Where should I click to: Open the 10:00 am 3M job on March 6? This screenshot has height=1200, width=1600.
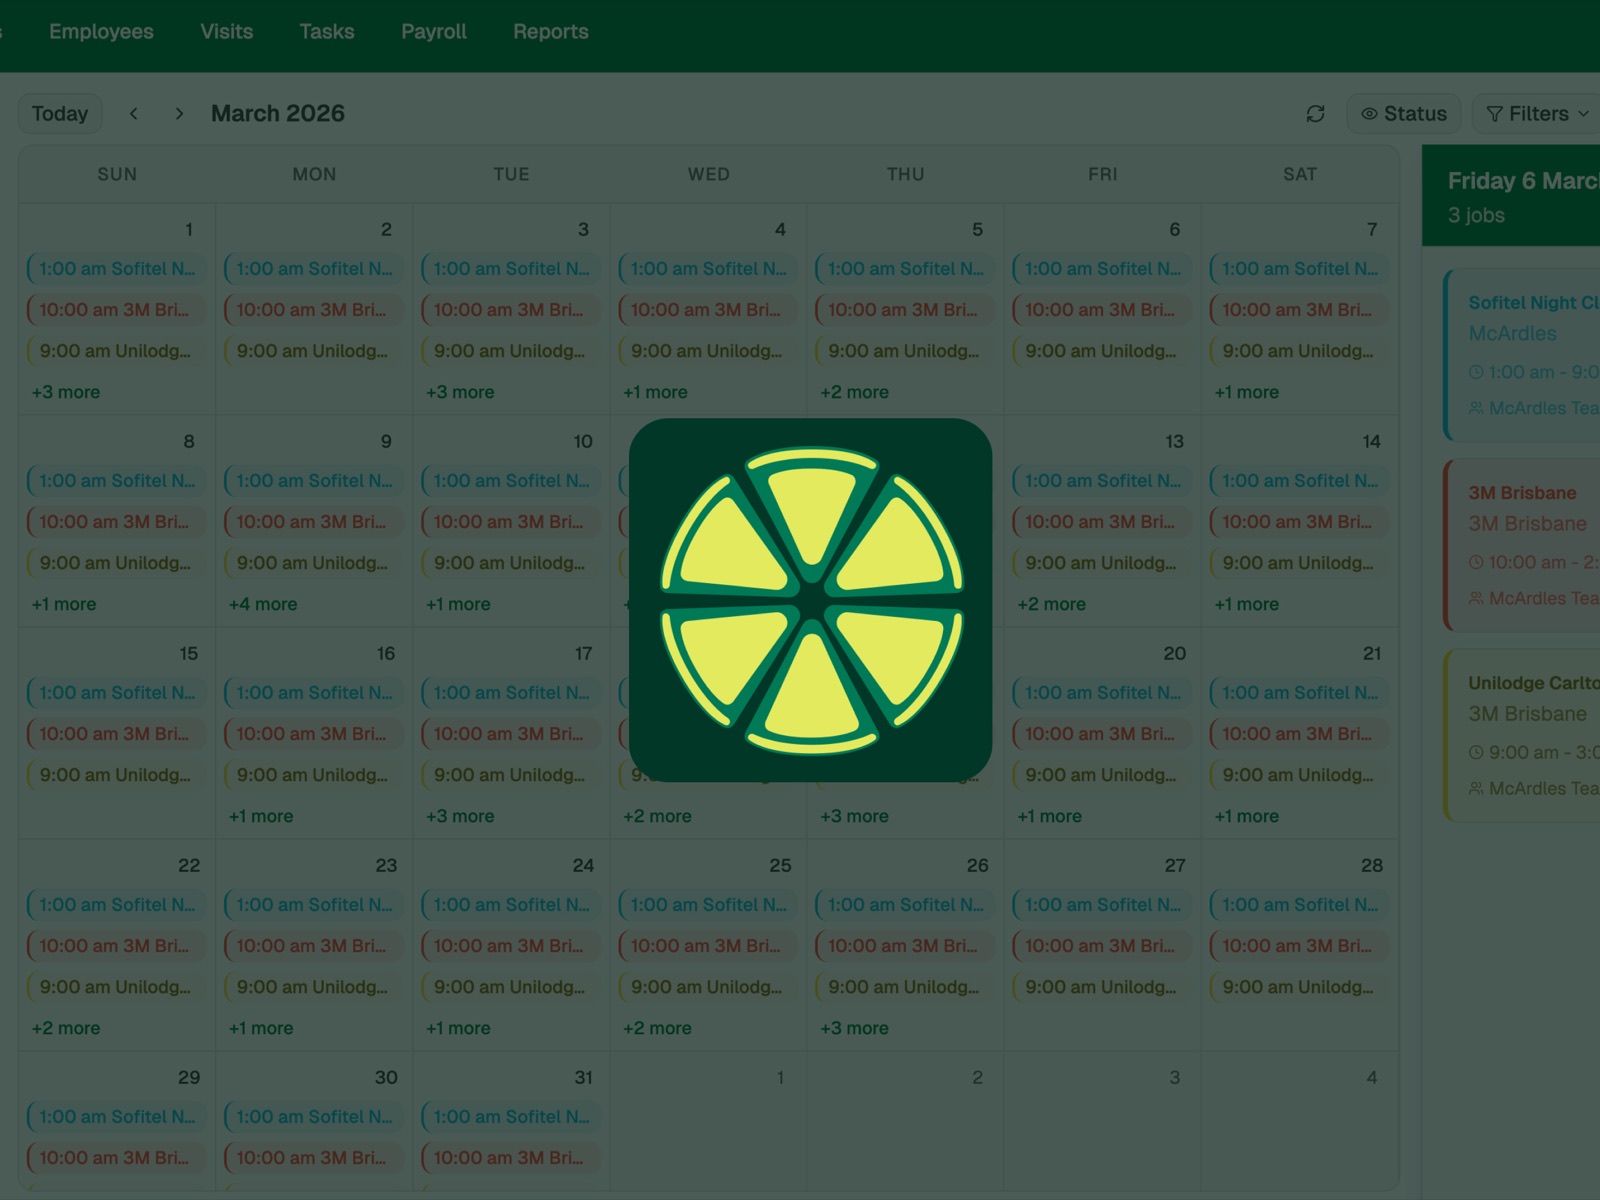coord(1102,310)
